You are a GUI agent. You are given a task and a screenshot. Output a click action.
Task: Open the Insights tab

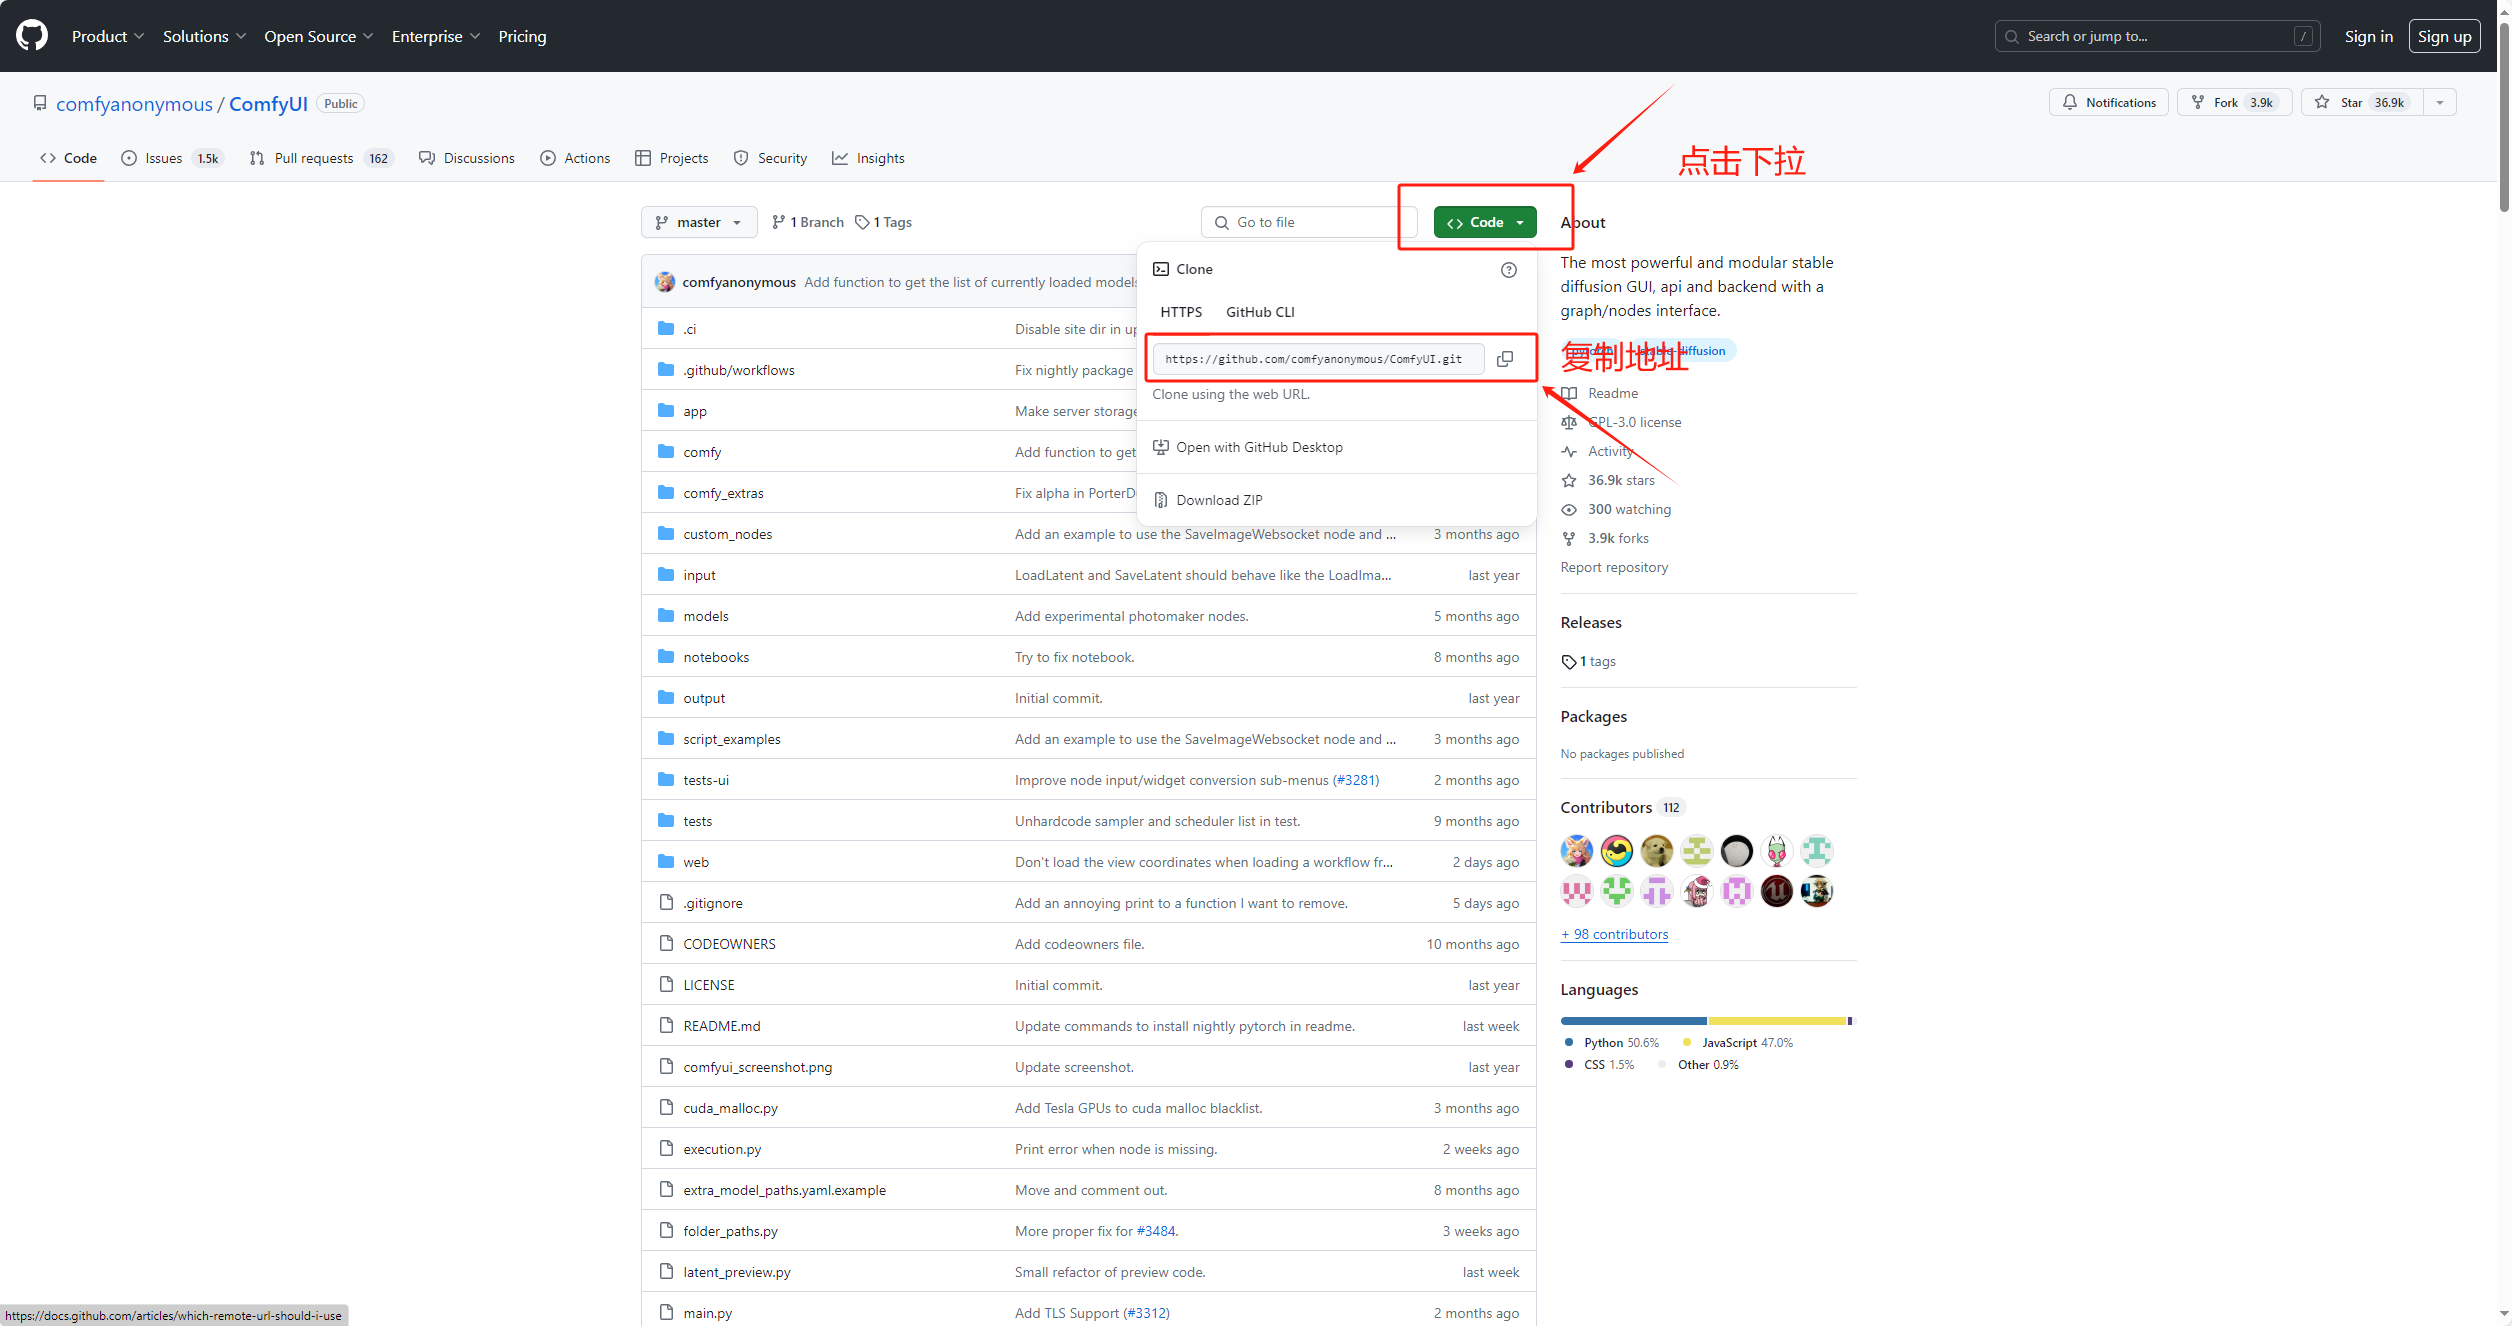pyautogui.click(x=868, y=158)
